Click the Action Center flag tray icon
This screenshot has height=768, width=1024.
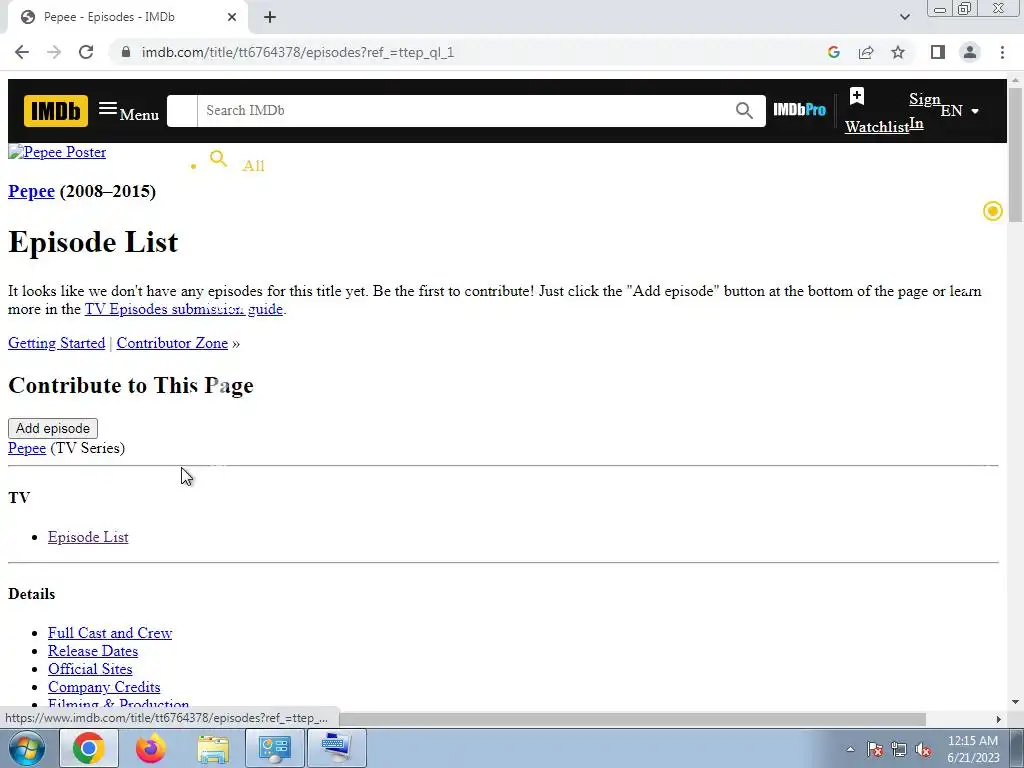tap(875, 750)
